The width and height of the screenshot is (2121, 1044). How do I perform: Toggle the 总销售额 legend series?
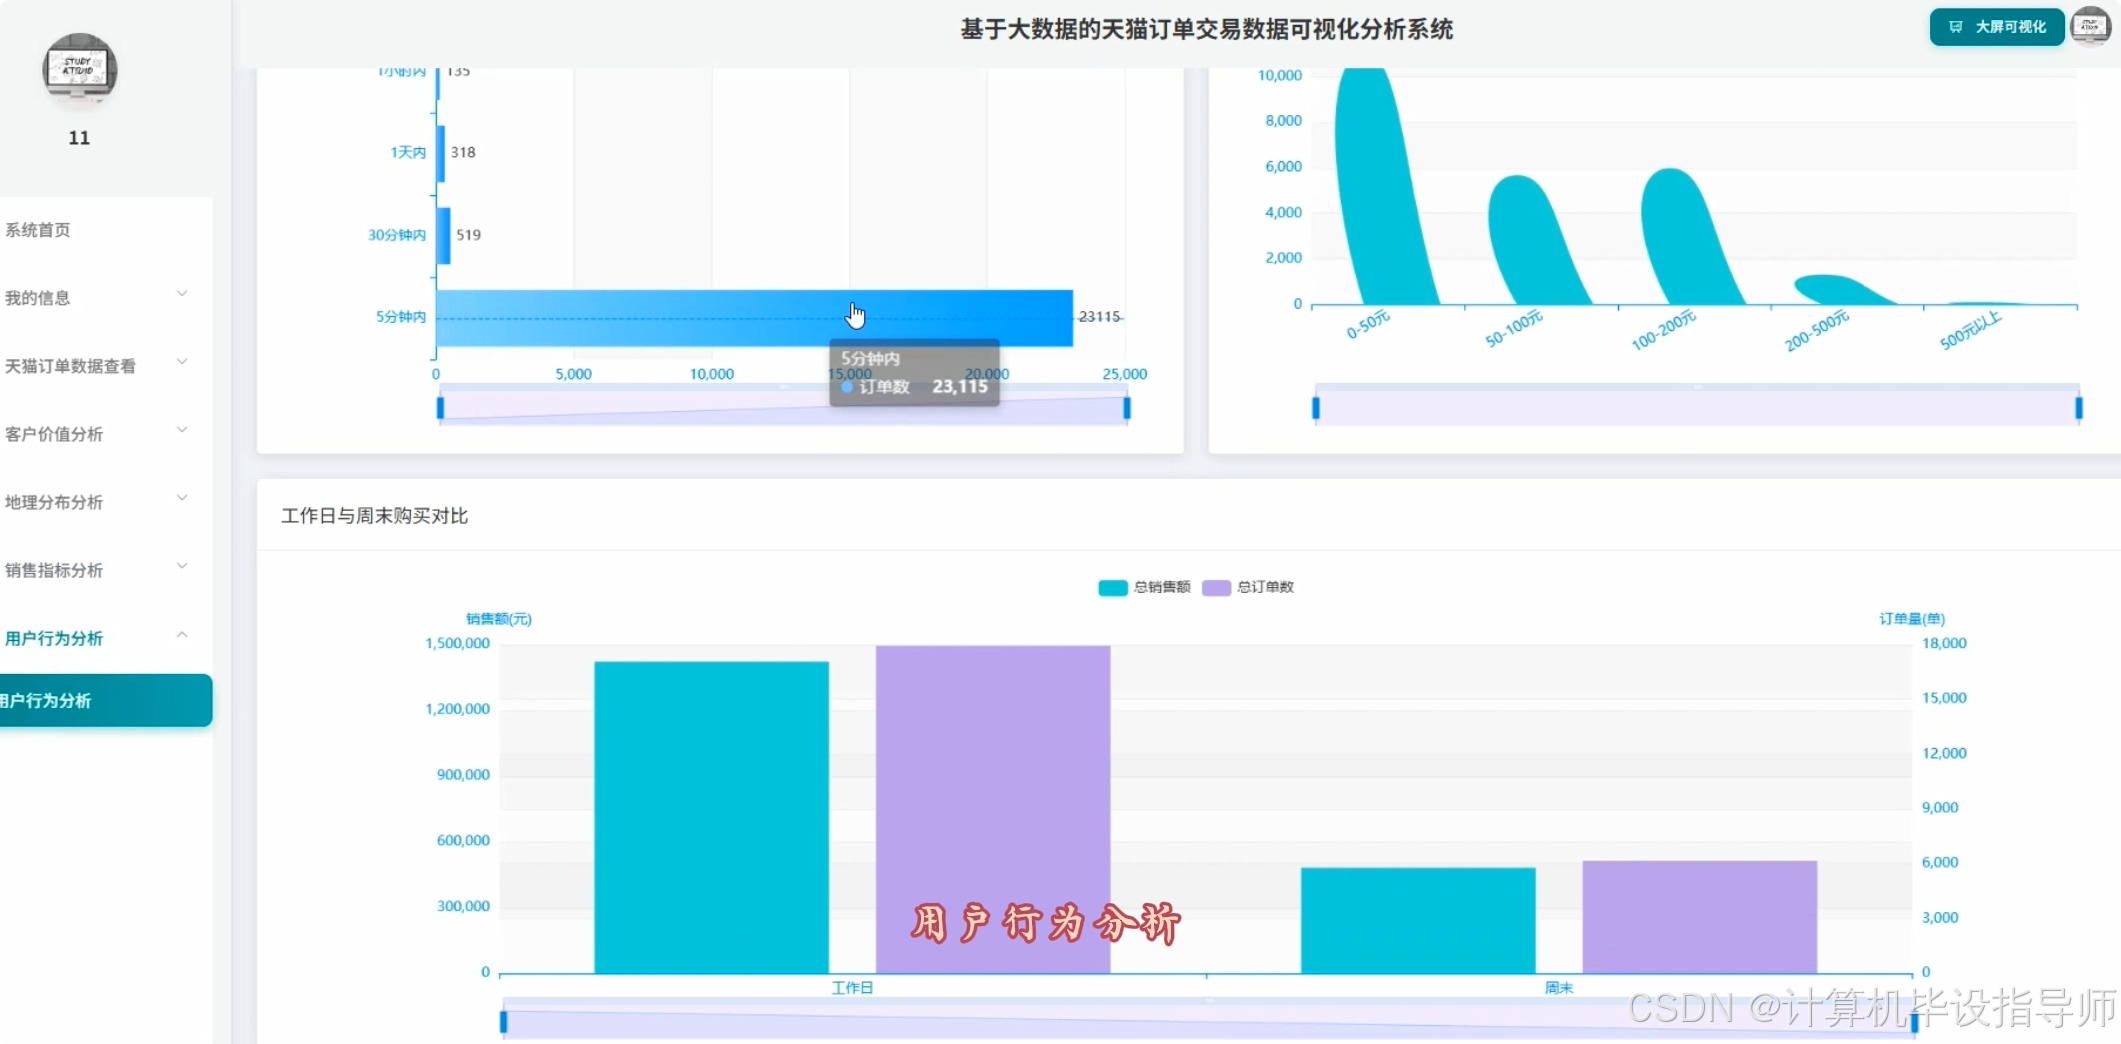pos(1144,587)
